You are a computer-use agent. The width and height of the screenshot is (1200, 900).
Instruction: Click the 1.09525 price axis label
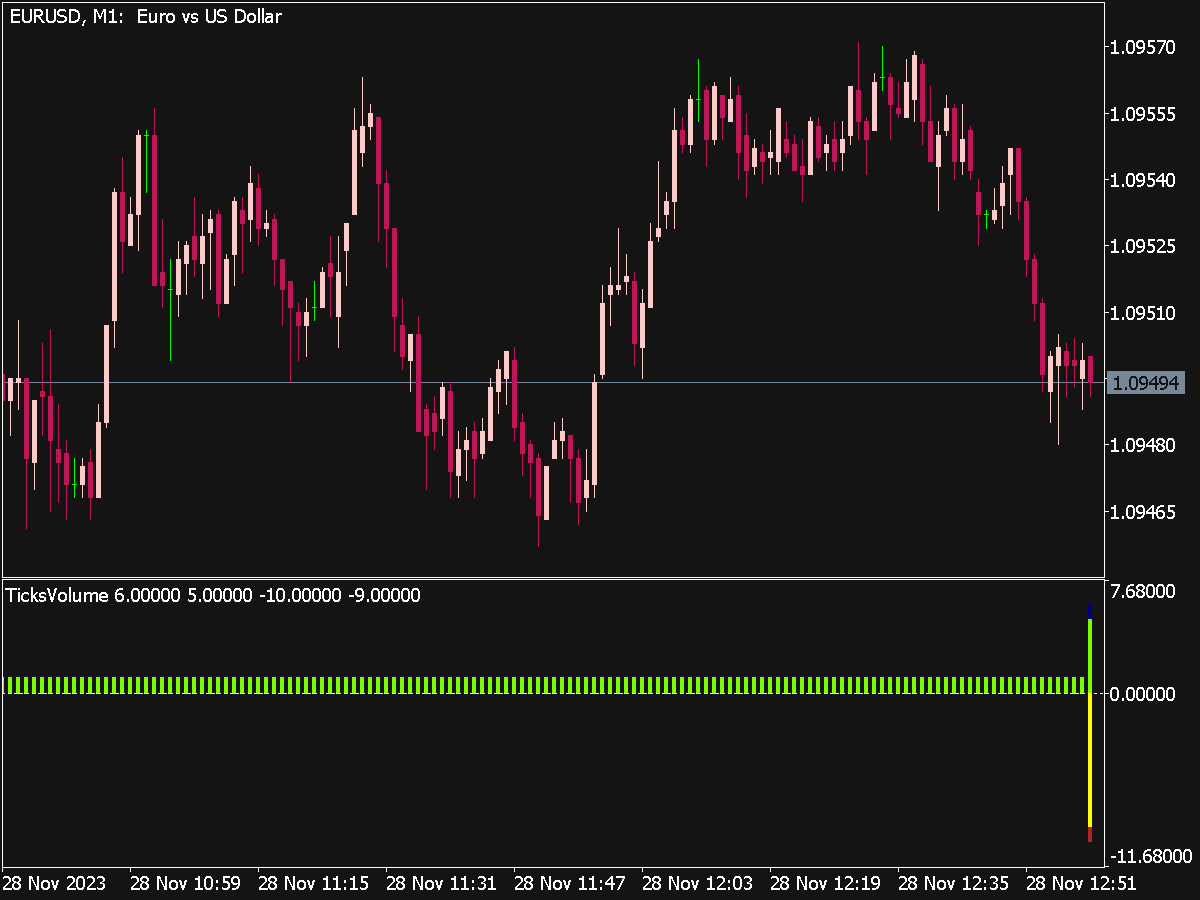pos(1146,246)
